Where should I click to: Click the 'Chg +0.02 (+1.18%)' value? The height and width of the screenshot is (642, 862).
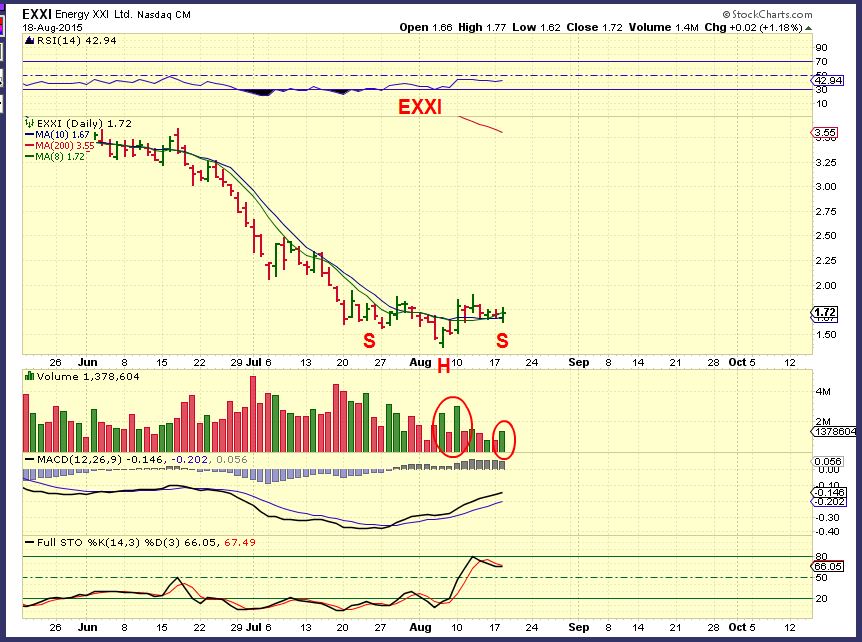click(753, 27)
